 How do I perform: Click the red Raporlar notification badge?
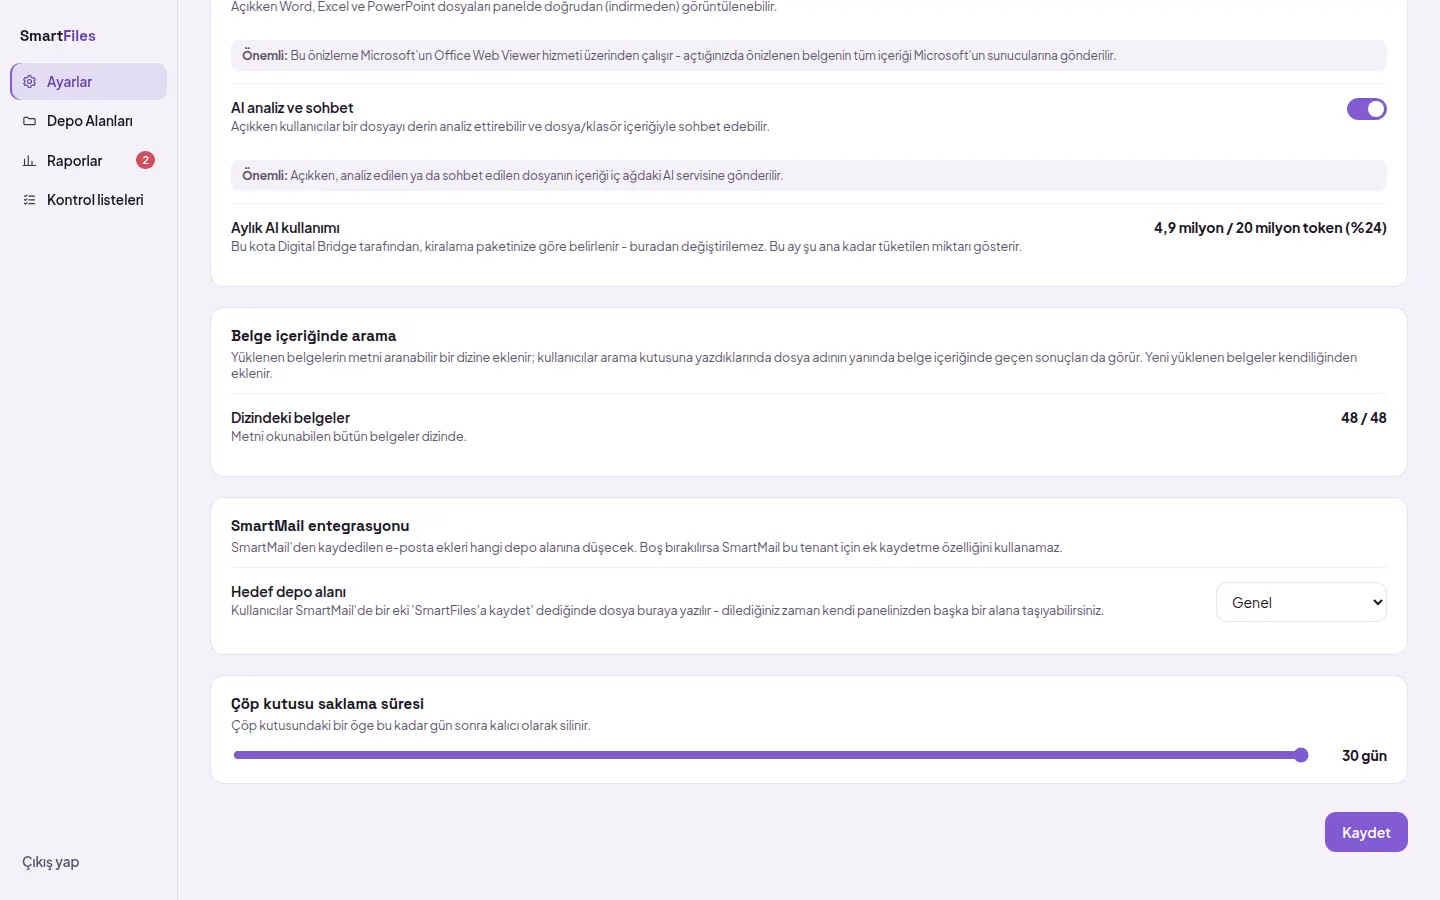145,160
